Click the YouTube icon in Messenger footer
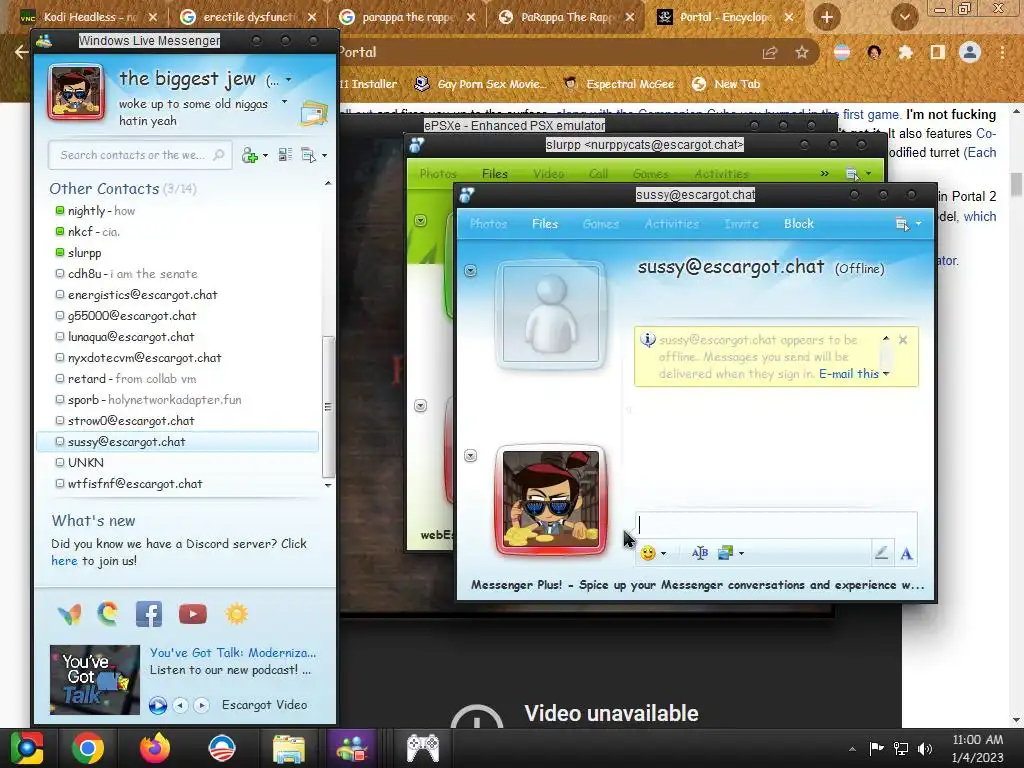The height and width of the screenshot is (768, 1024). click(x=193, y=614)
